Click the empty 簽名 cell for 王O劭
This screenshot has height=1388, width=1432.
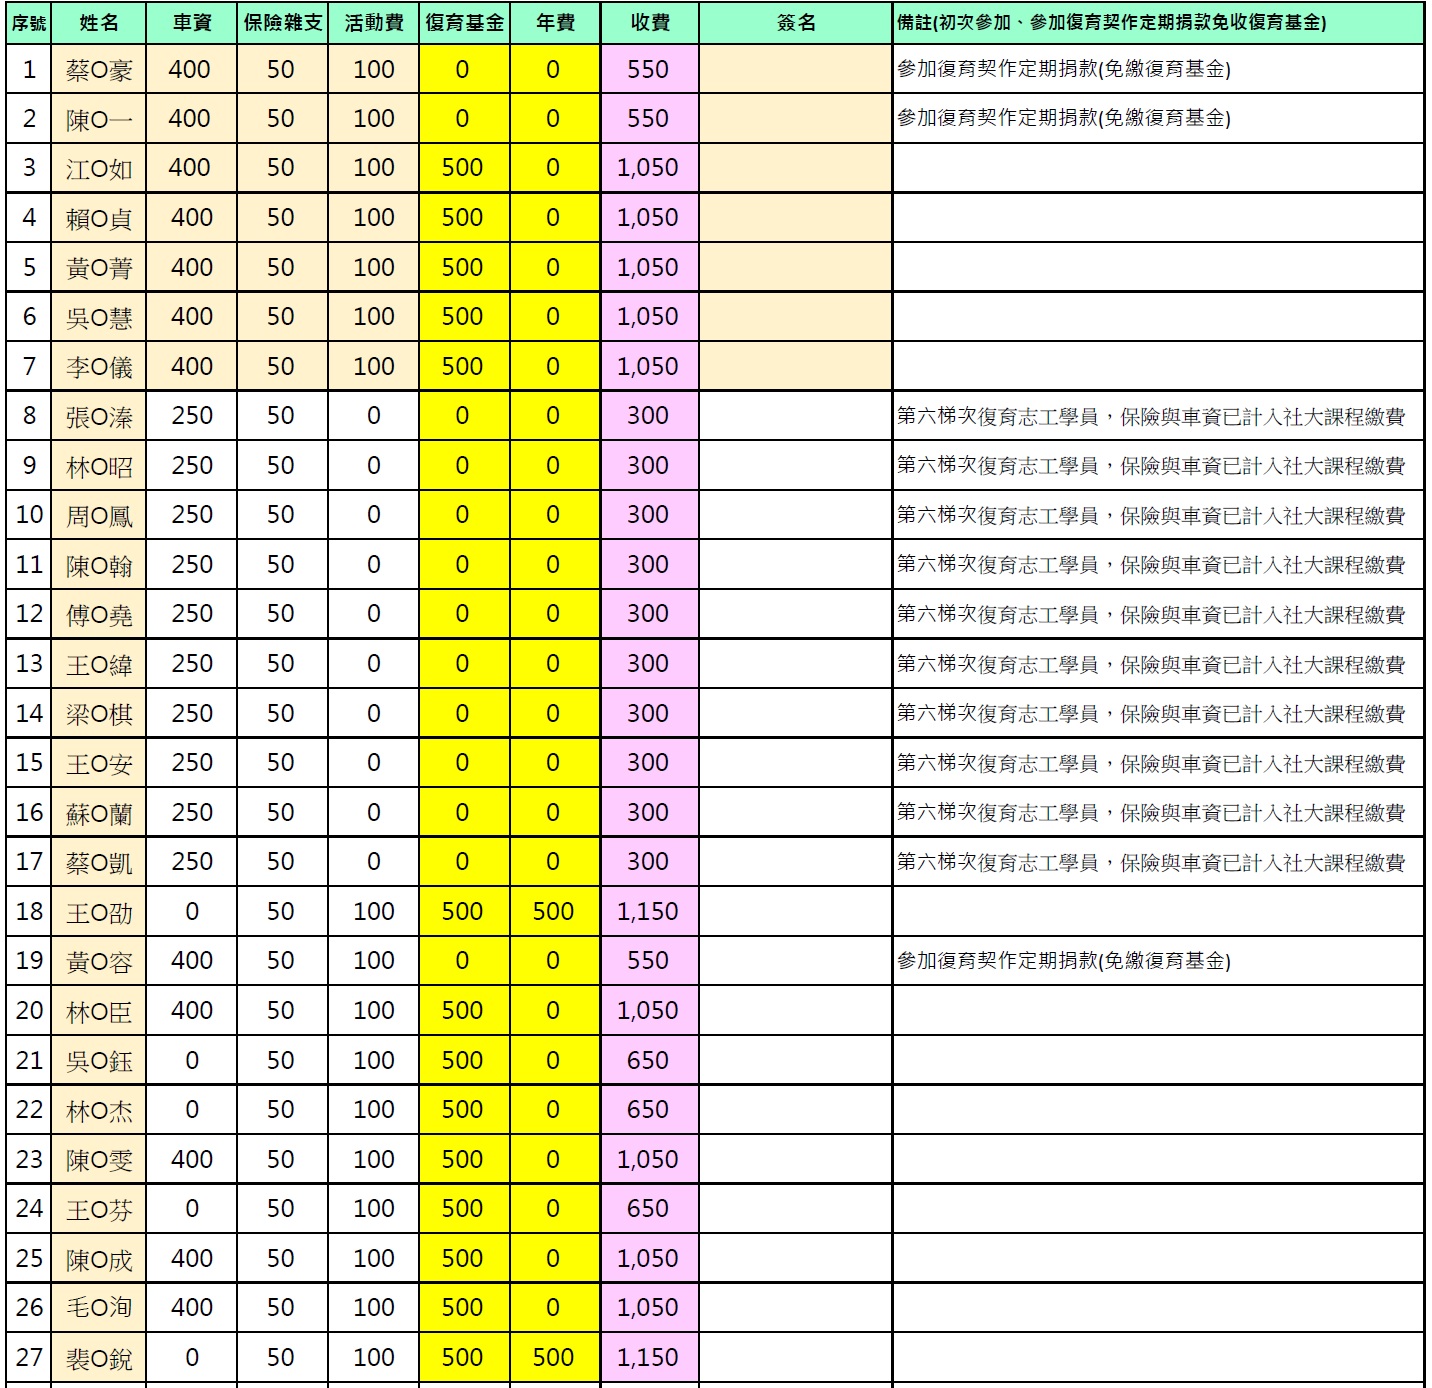pyautogui.click(x=796, y=912)
